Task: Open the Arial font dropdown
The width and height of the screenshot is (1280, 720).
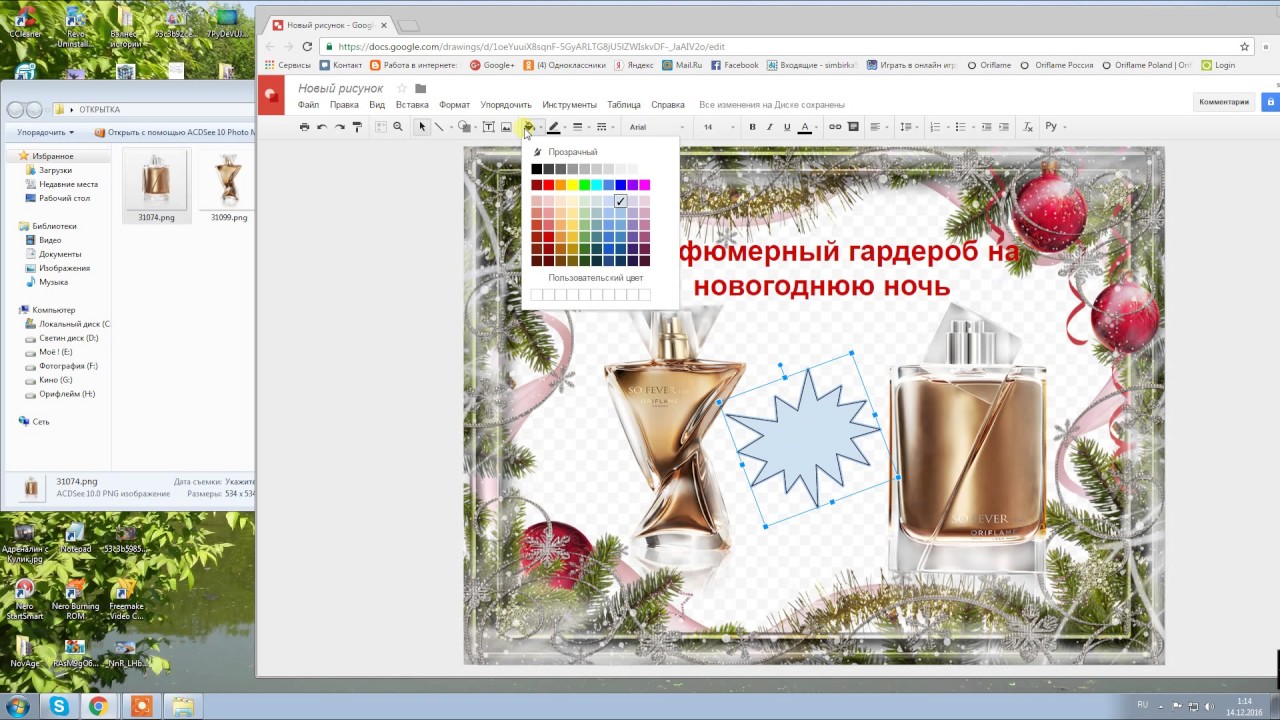Action: 656,127
